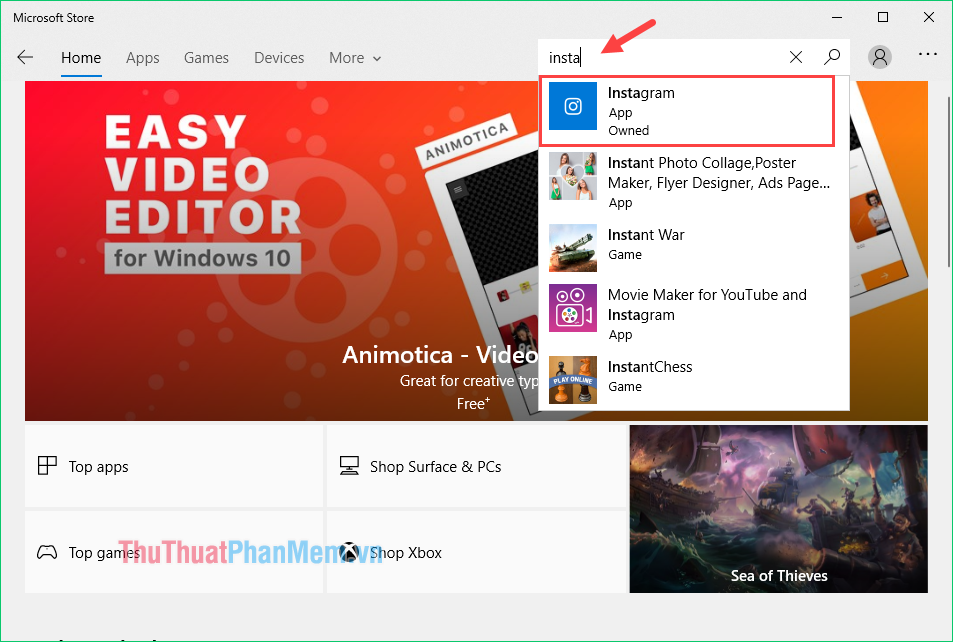The height and width of the screenshot is (642, 953).
Task: Expand the More dropdown menu
Action: [355, 58]
